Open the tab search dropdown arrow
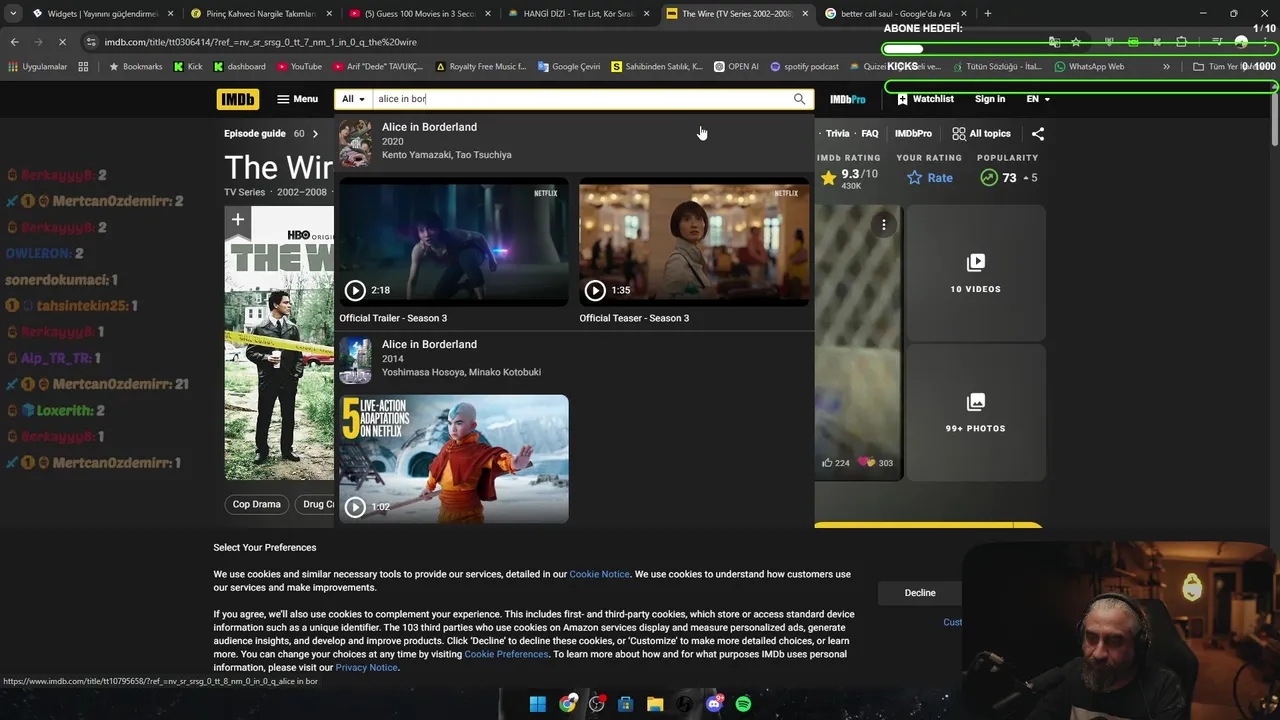This screenshot has height=720, width=1280. (x=12, y=13)
